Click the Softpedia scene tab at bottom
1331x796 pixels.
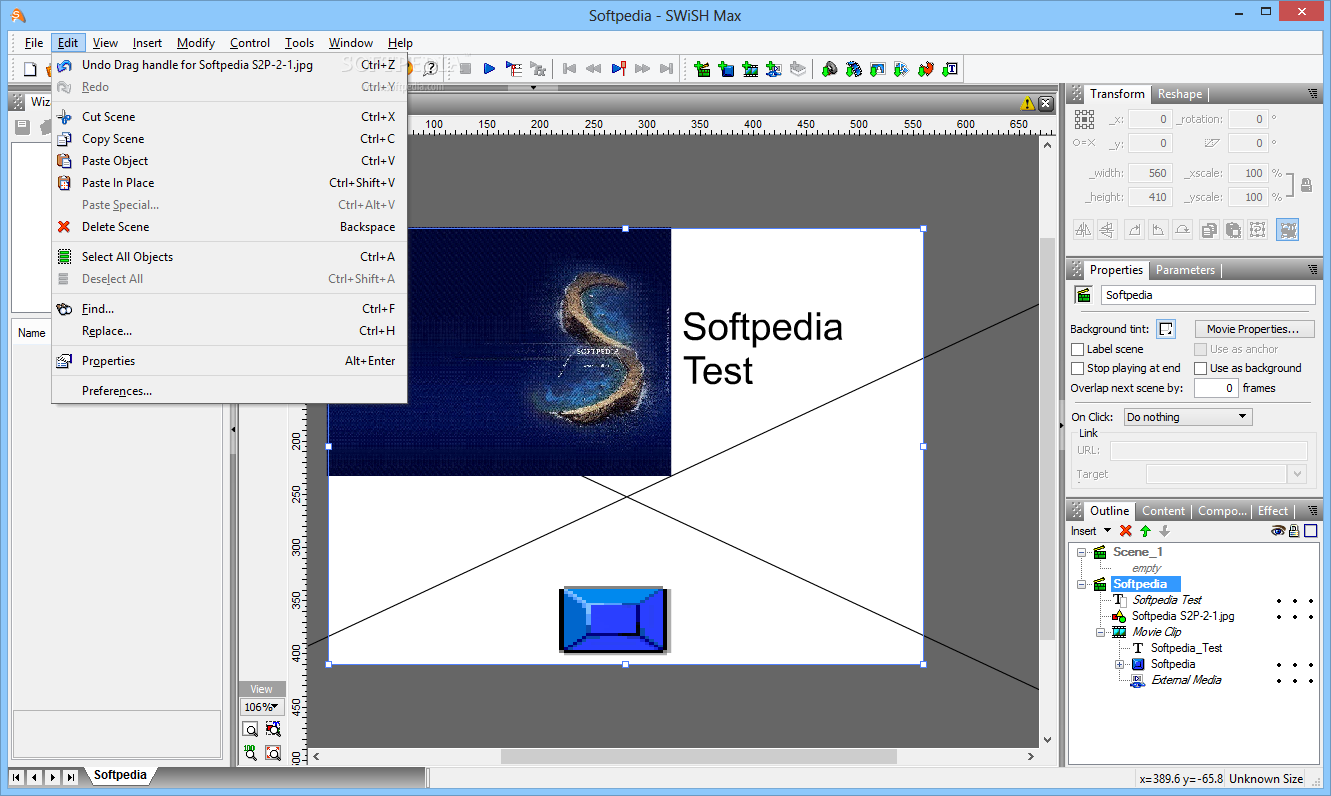[121, 775]
